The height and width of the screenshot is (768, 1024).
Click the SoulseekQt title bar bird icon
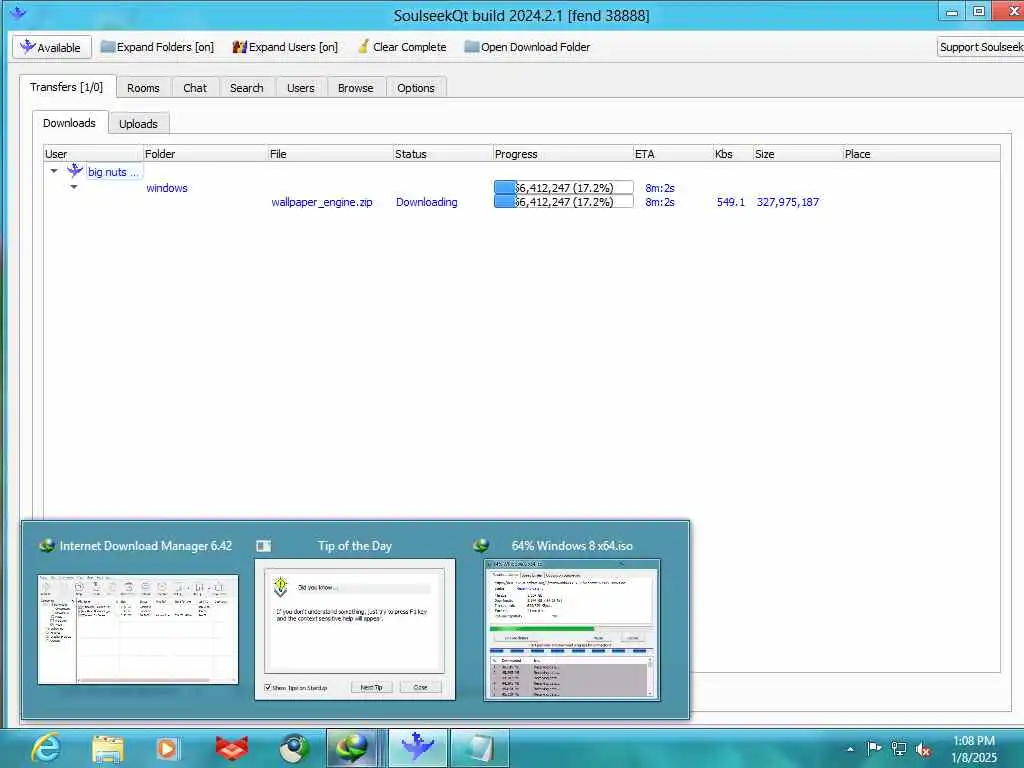click(x=18, y=12)
